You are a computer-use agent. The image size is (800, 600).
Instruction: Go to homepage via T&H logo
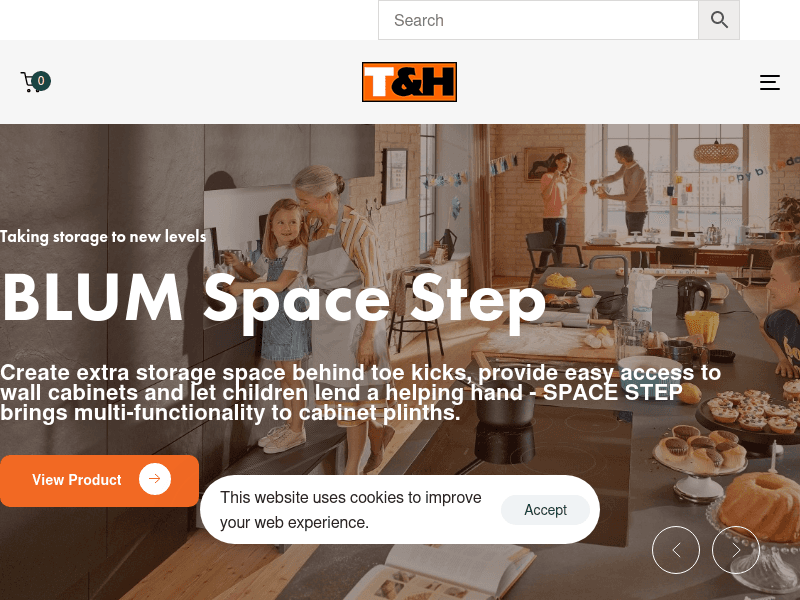coord(409,82)
